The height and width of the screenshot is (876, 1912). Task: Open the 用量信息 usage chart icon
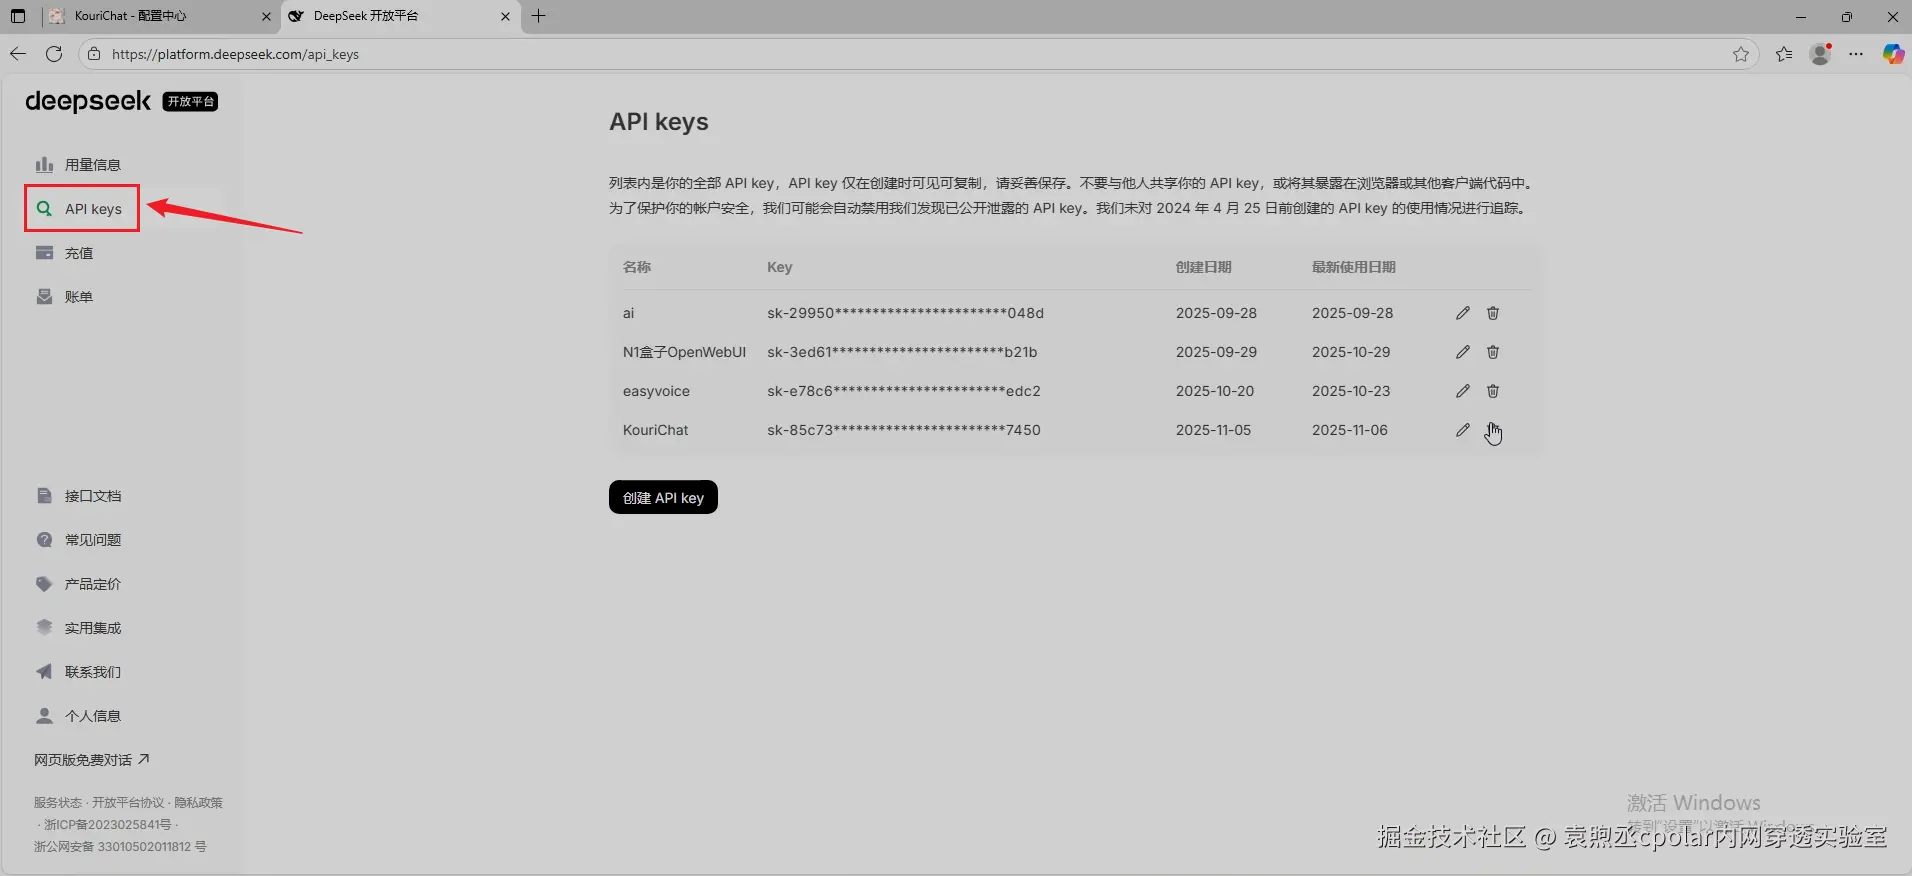point(44,165)
